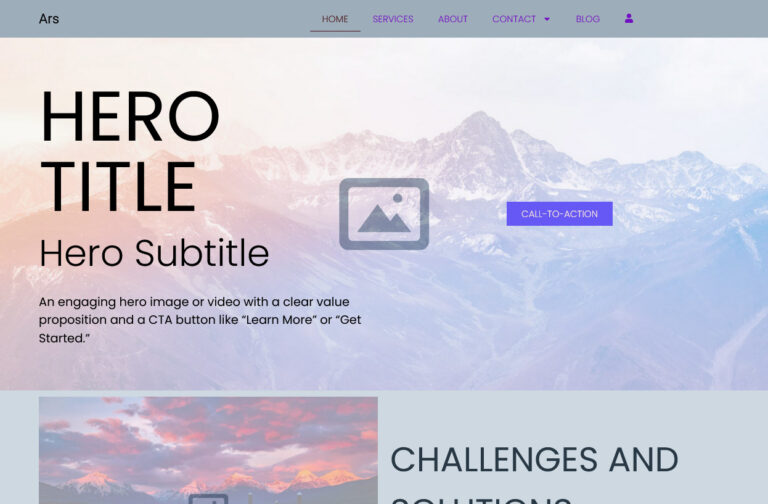
Task: Go to the Home menu item
Action: click(335, 19)
